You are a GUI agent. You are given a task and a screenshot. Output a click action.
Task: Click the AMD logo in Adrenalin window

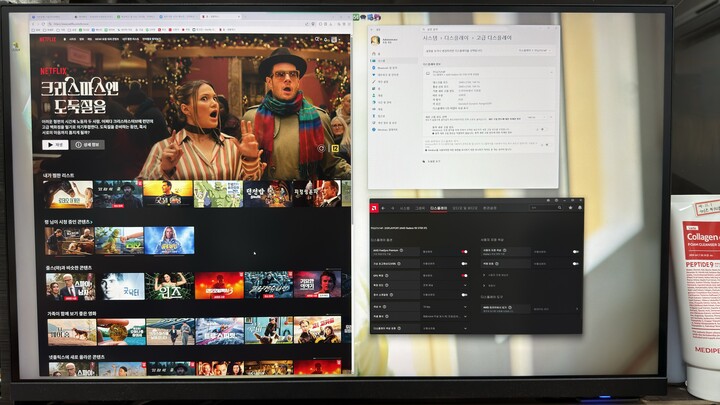click(x=375, y=208)
